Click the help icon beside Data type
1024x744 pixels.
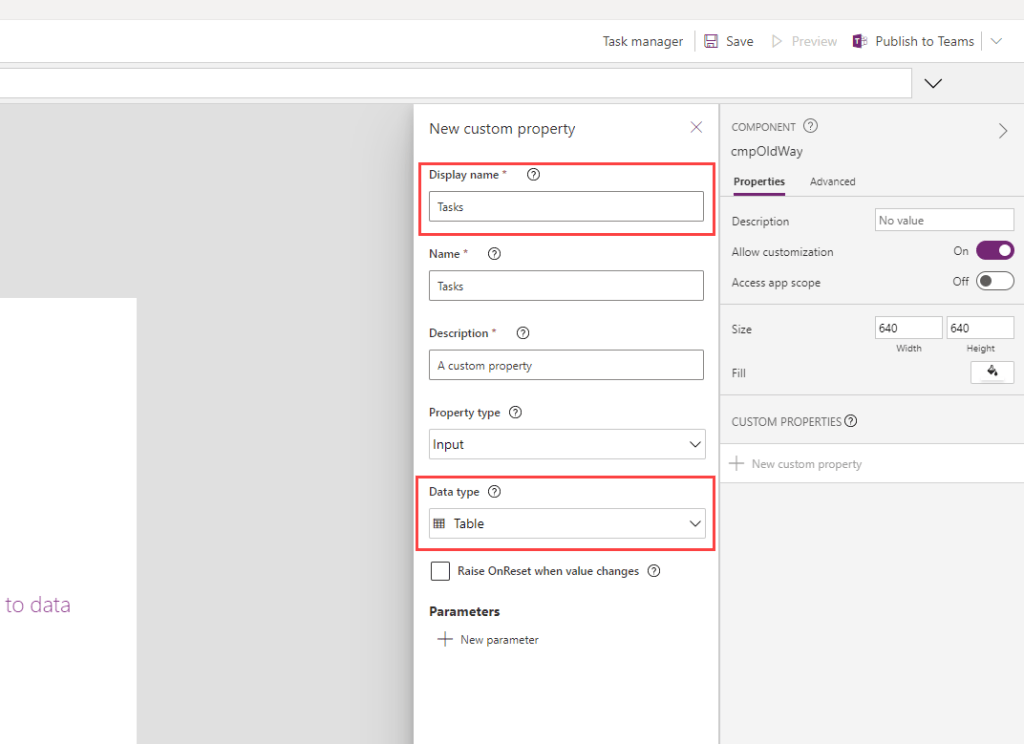click(x=494, y=492)
